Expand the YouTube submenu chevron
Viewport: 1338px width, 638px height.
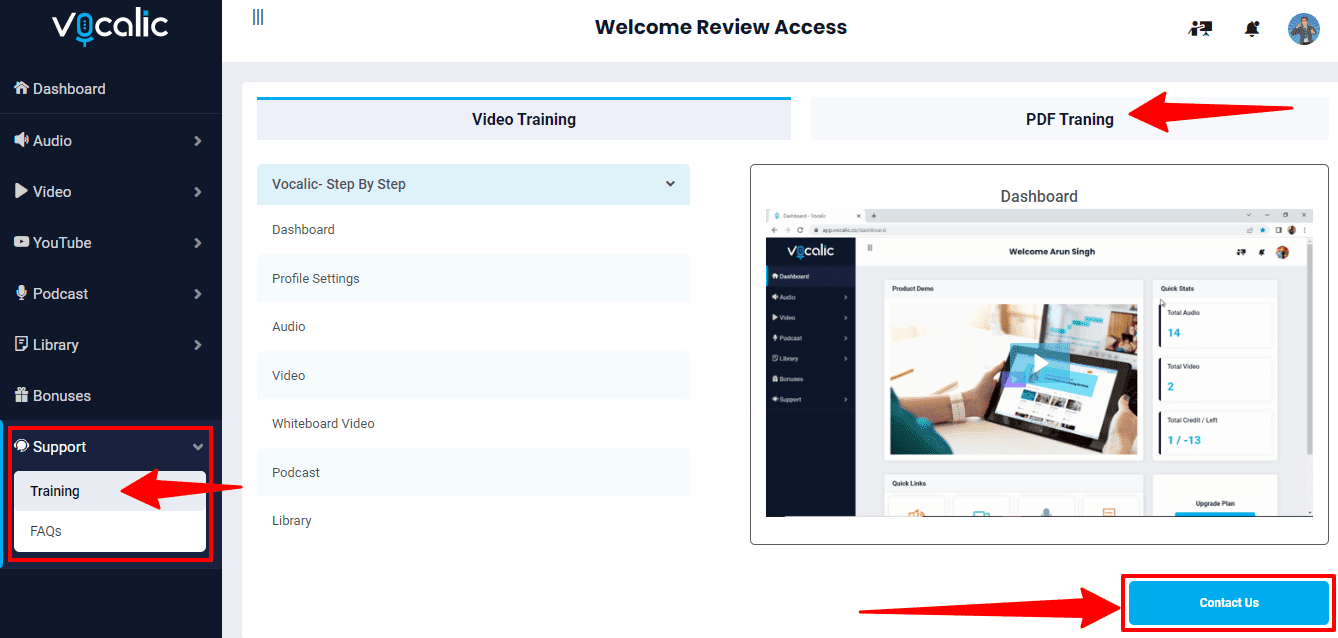click(x=198, y=243)
